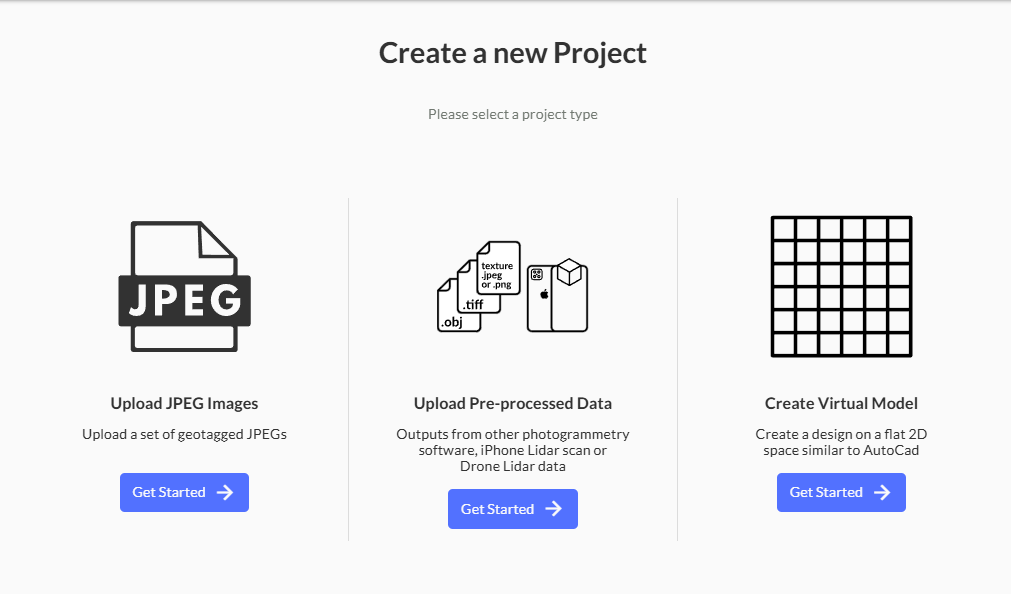Viewport: 1011px width, 594px height.
Task: Click the JPEG file icon
Action: tap(184, 287)
